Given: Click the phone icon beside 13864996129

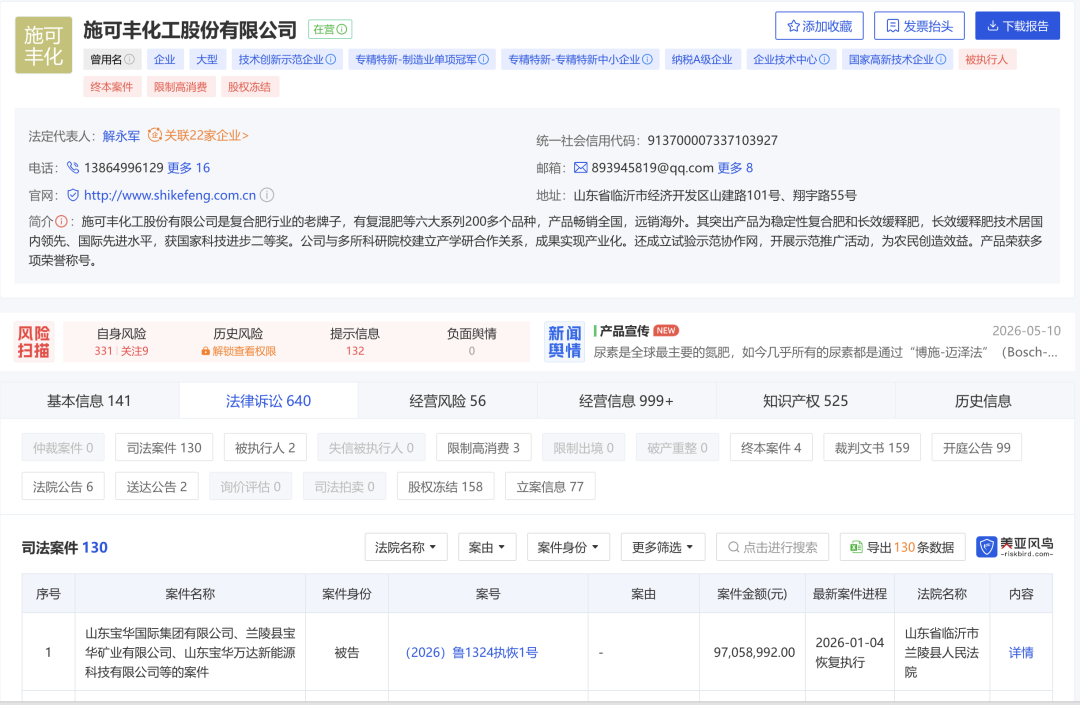Looking at the screenshot, I should [73, 167].
